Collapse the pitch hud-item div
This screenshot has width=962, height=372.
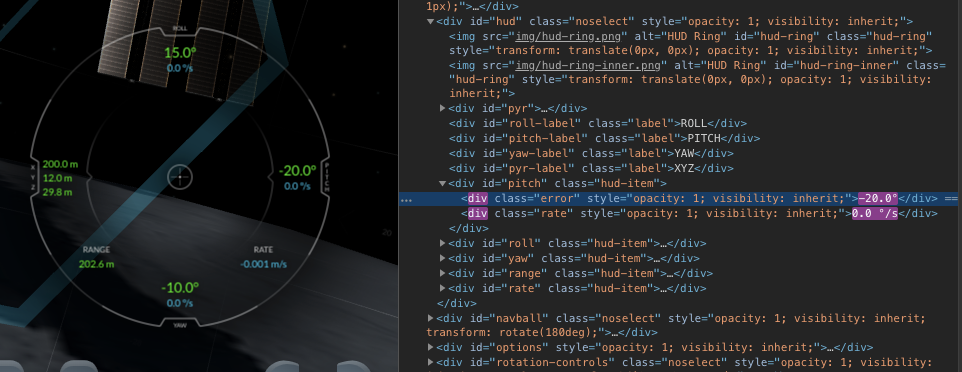(x=443, y=183)
